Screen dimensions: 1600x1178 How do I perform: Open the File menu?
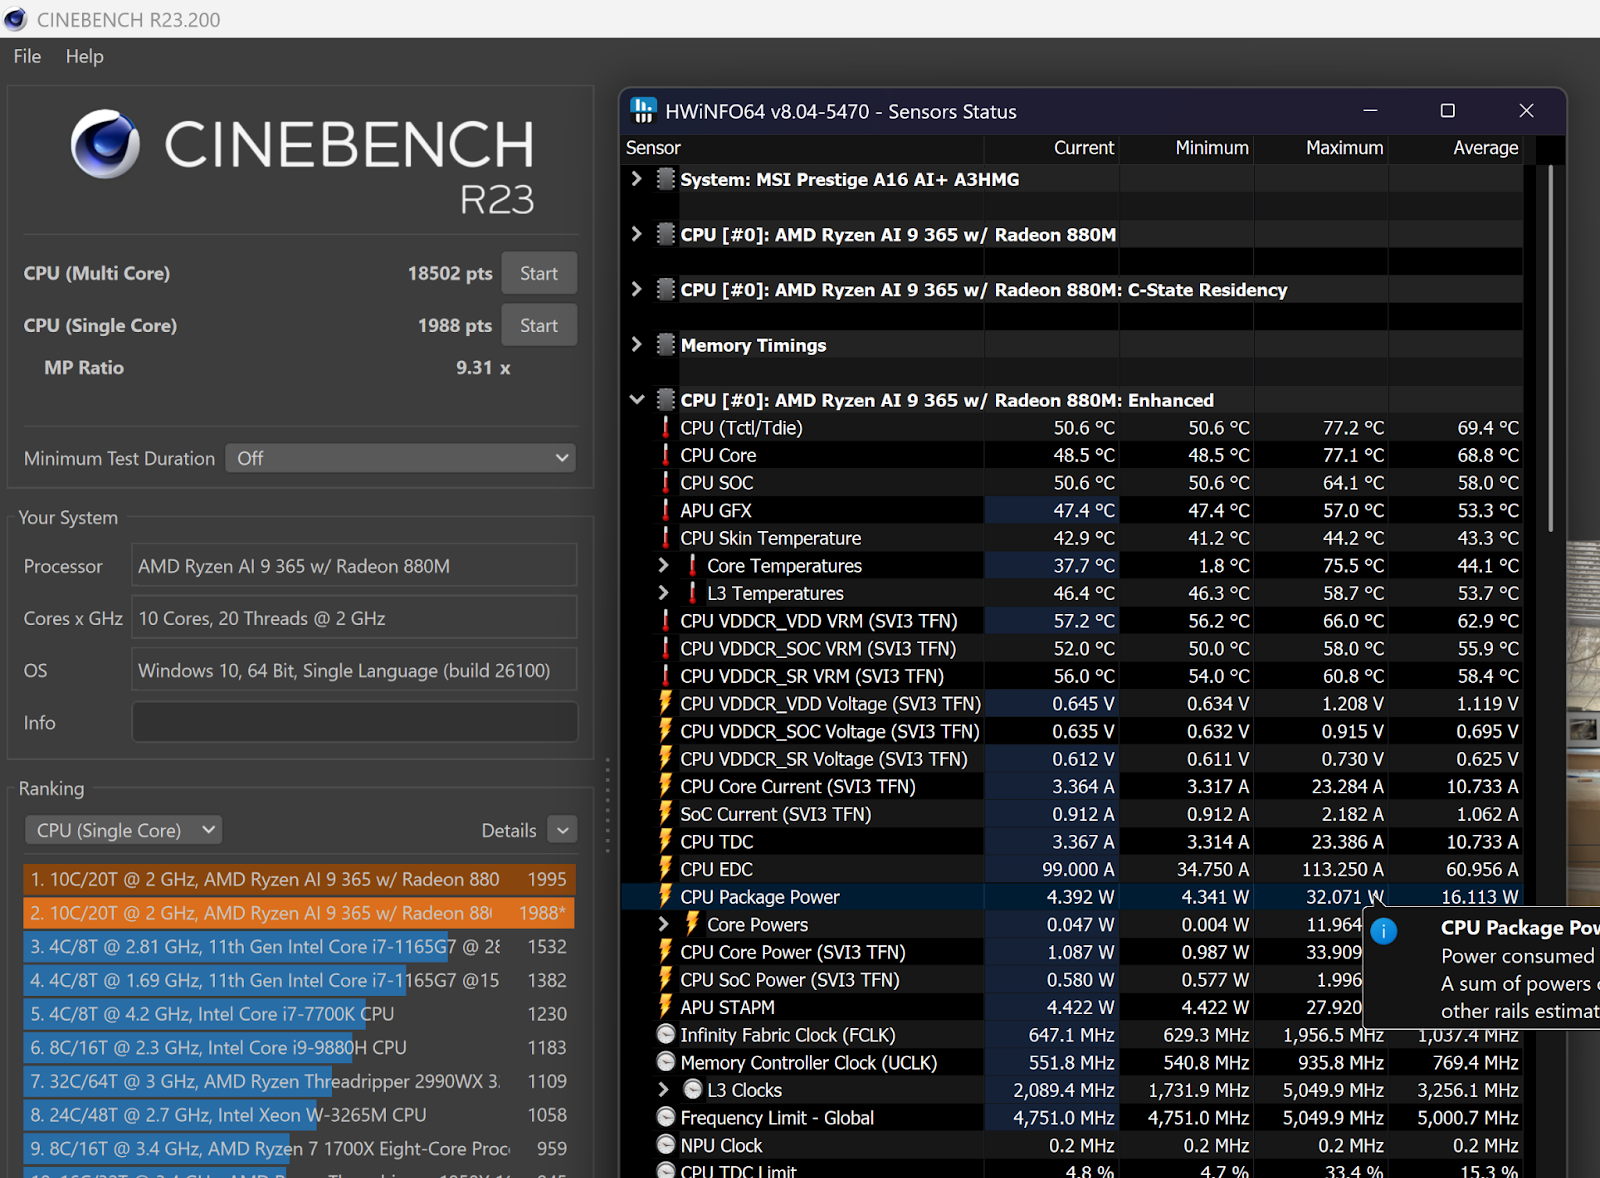pos(27,56)
